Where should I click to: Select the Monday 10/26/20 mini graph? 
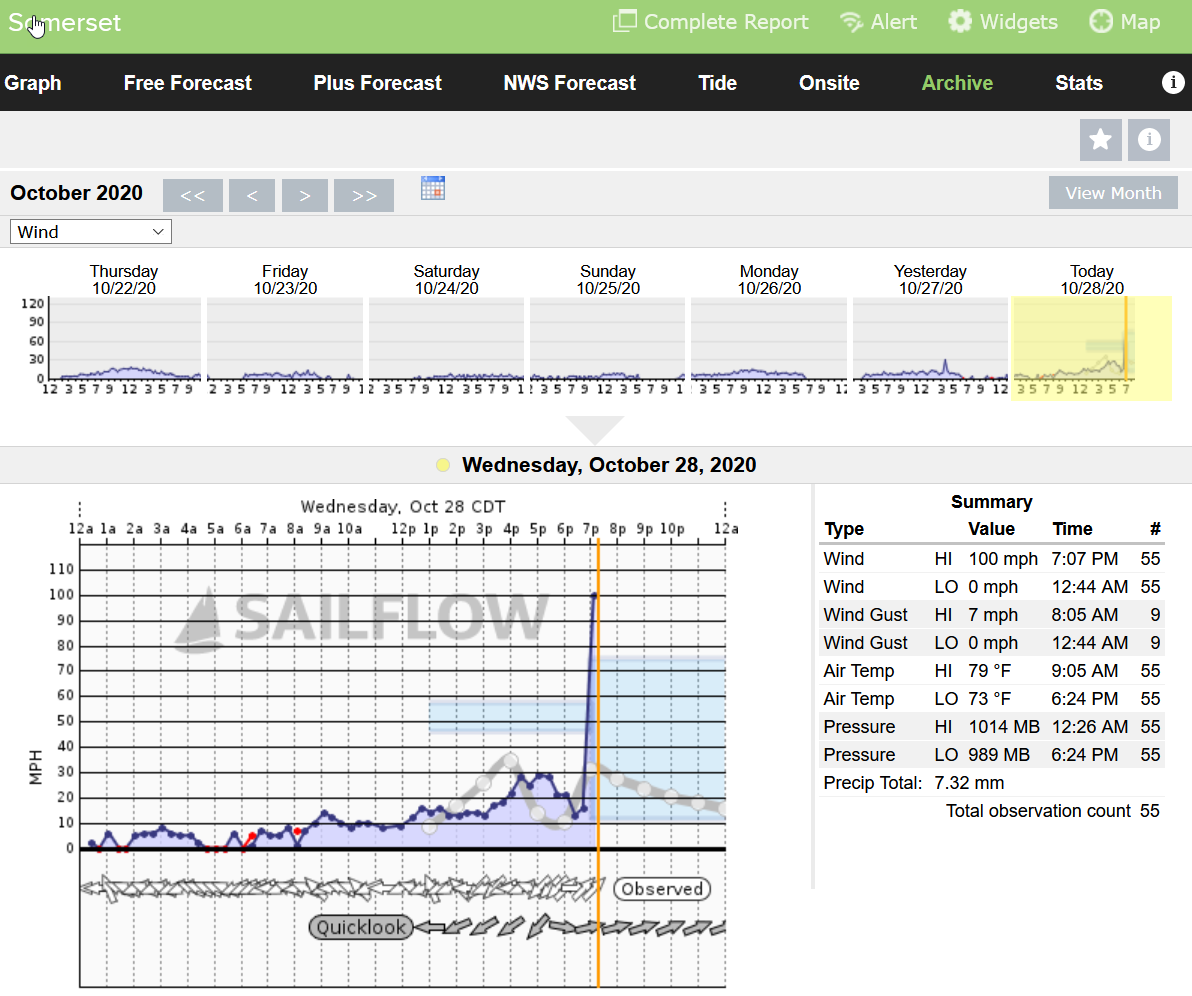click(769, 338)
